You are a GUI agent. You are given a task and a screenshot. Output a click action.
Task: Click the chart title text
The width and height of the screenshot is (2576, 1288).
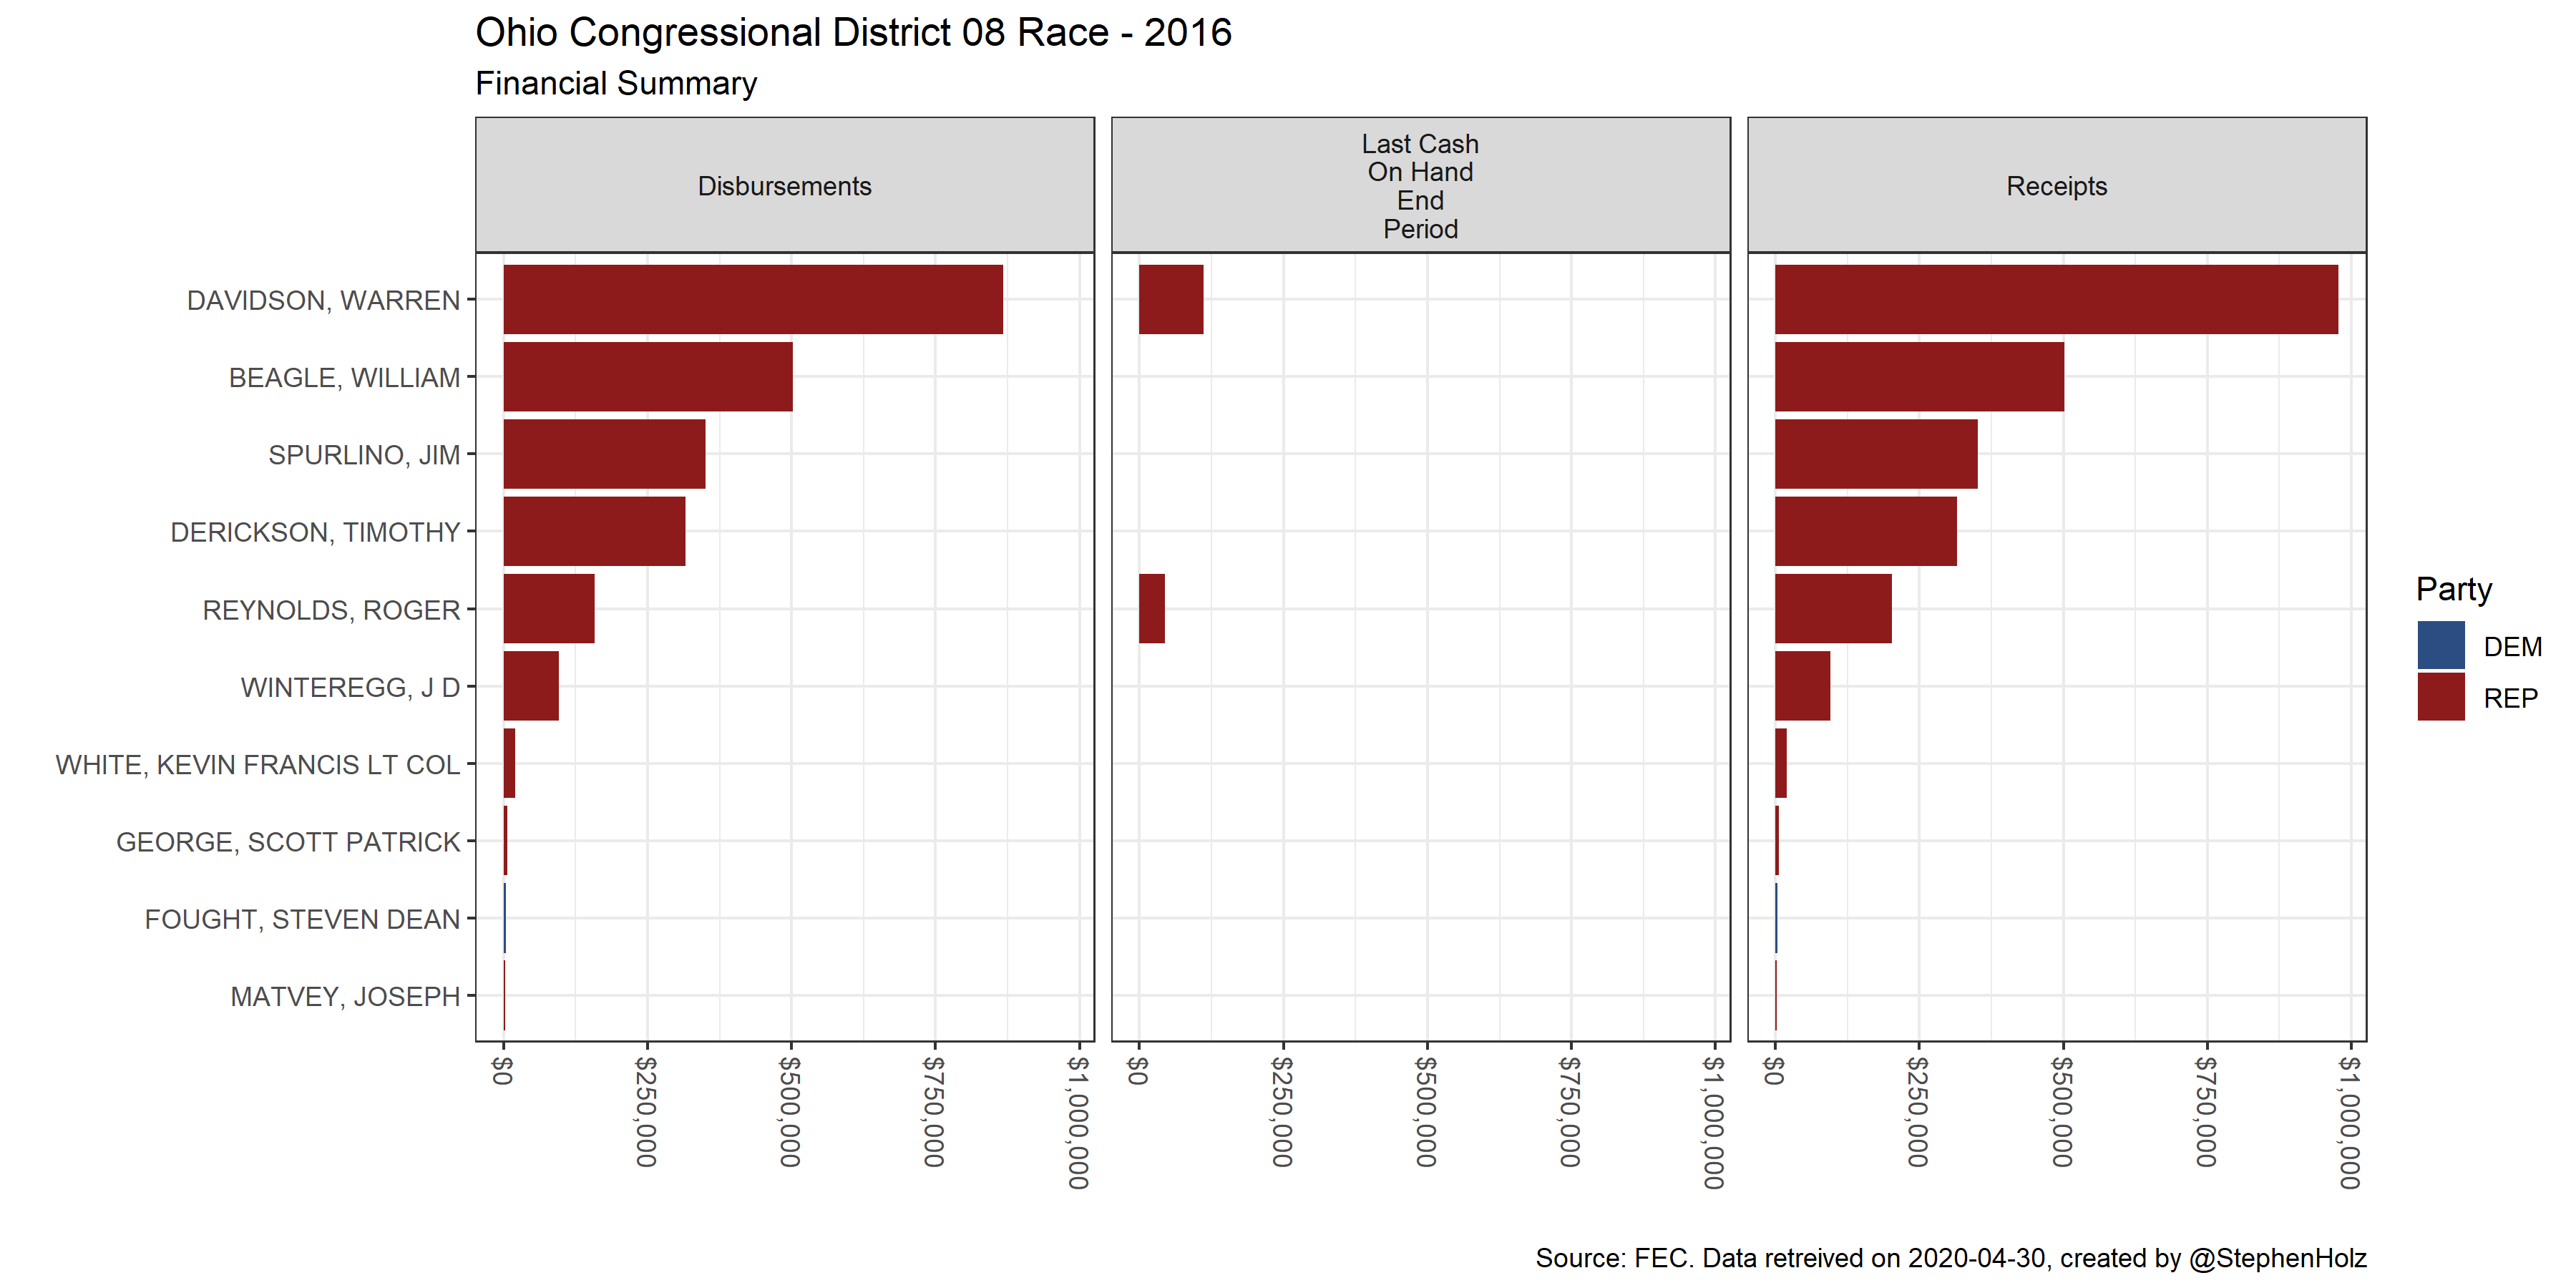[x=852, y=33]
